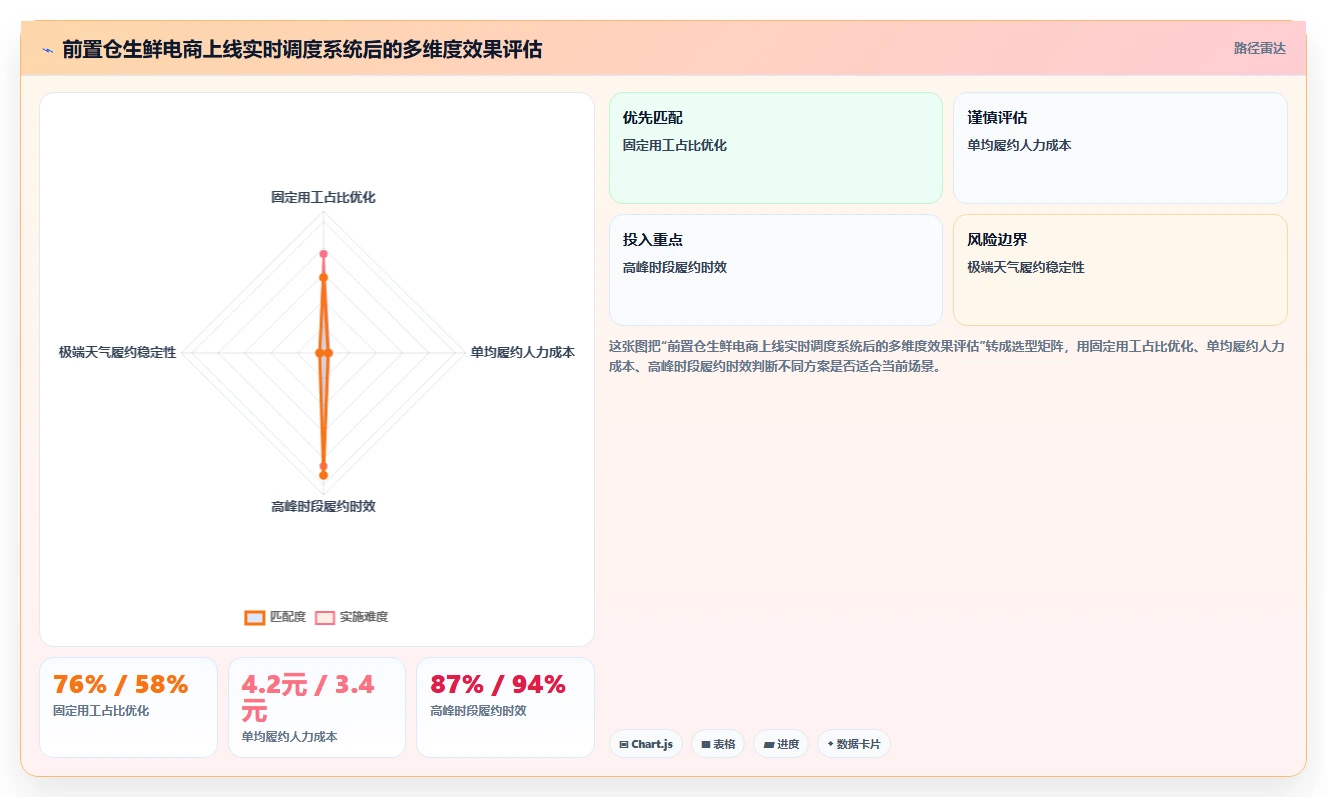Click the 极端天气履约稳定性 text in 风险边界 card
The width and height of the screenshot is (1327, 797).
1026,267
